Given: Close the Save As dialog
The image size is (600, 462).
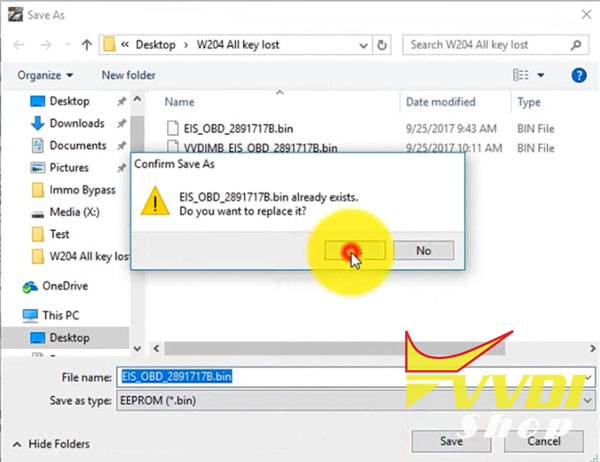Looking at the screenshot, I should (x=586, y=15).
